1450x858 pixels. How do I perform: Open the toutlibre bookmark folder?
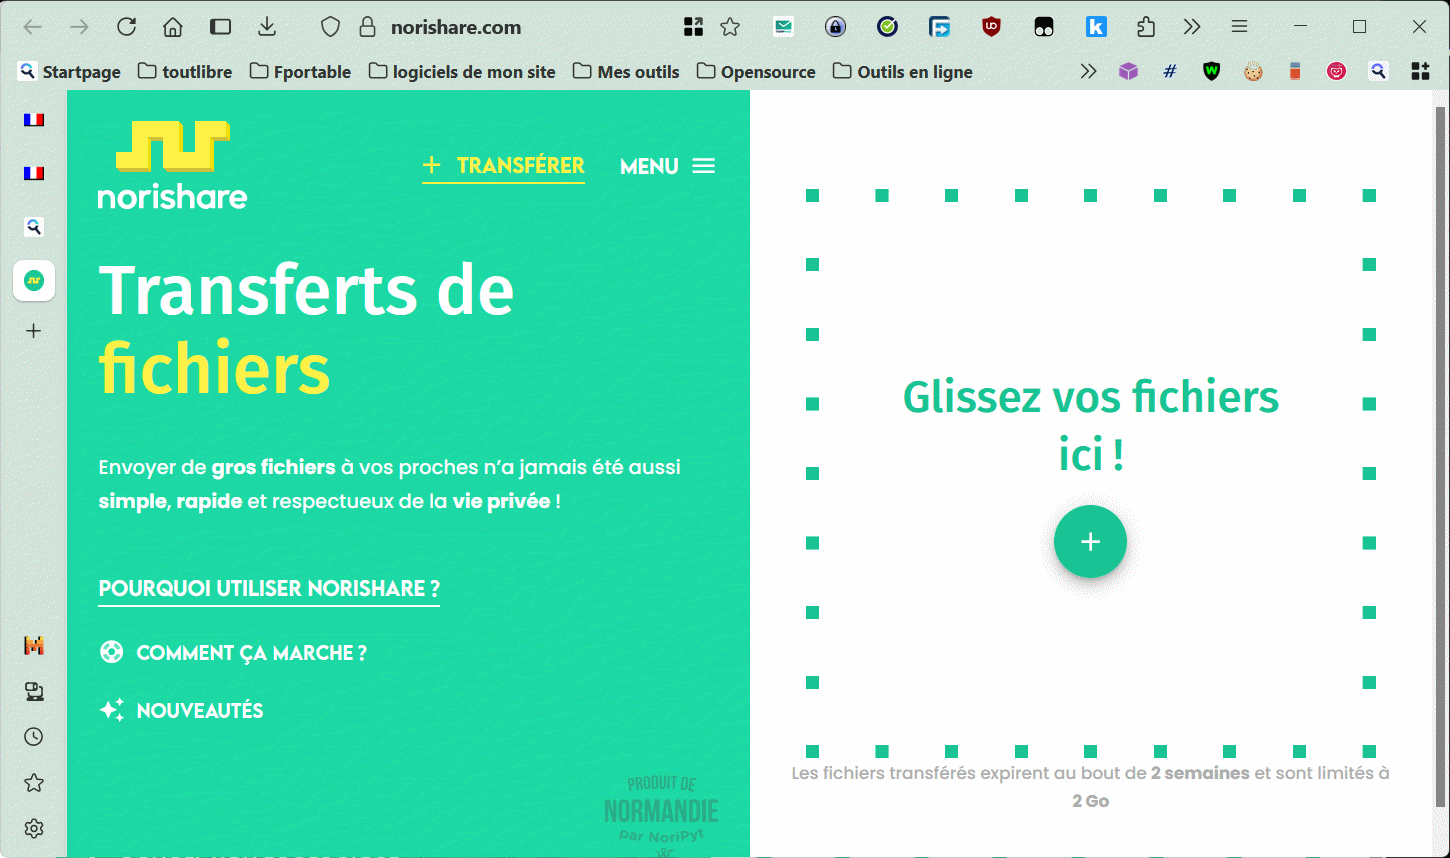[x=185, y=72]
